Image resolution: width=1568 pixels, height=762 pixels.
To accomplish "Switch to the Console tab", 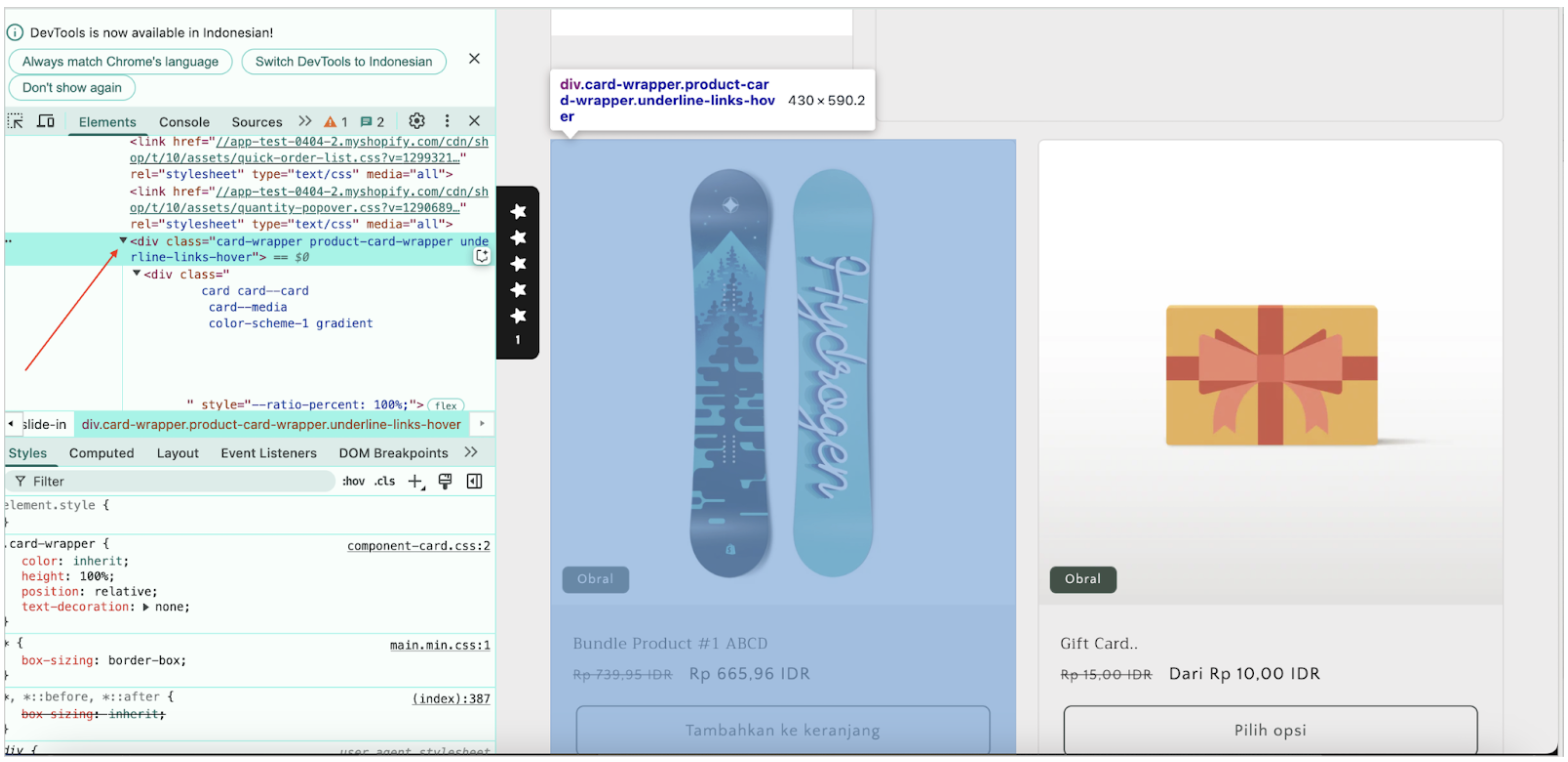I will coord(184,122).
